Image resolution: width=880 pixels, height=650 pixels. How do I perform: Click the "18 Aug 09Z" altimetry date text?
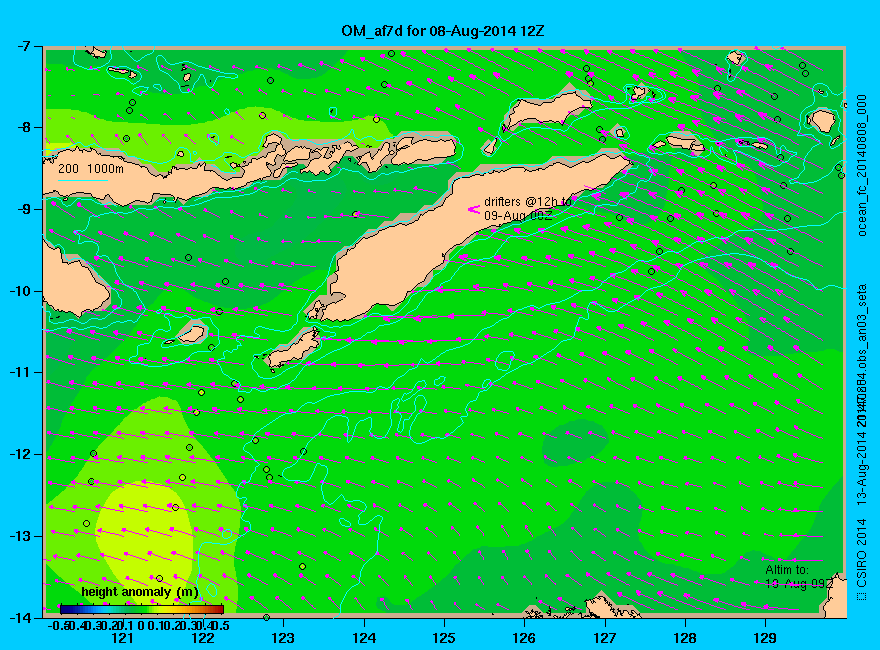click(798, 584)
